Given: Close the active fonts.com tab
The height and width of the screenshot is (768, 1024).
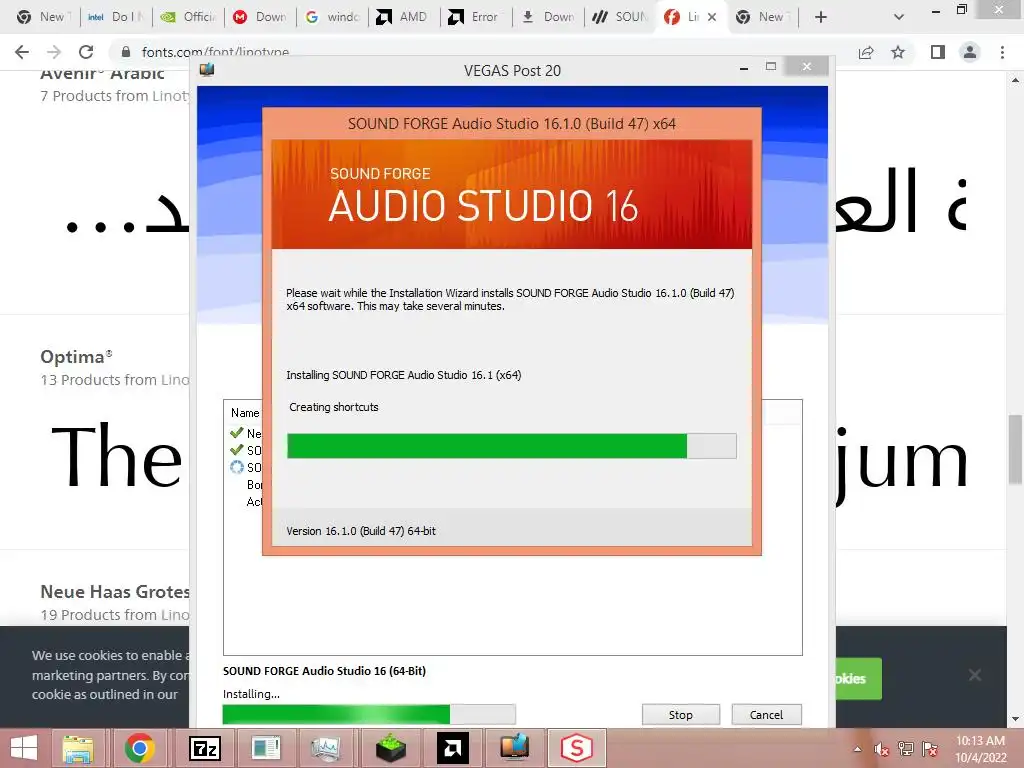Looking at the screenshot, I should (x=712, y=17).
